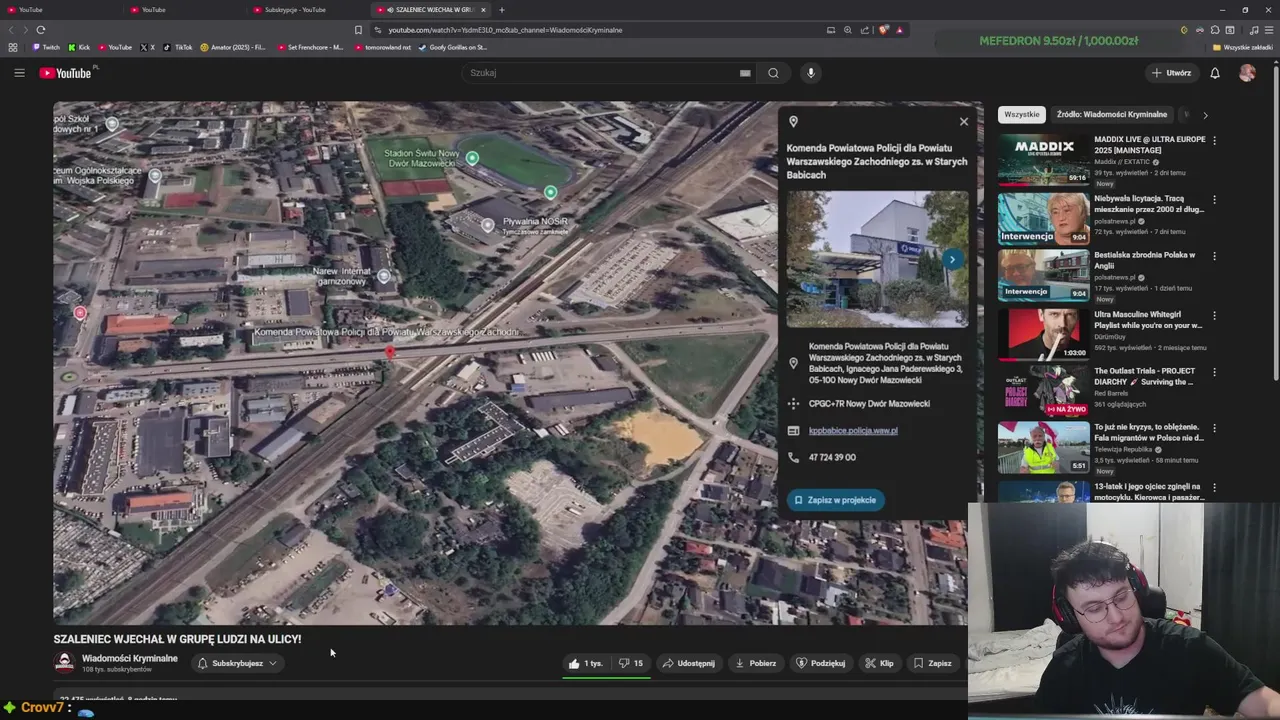Viewport: 1280px width, 720px height.
Task: Click the Stadion Świtu green map marker
Action: (x=472, y=158)
